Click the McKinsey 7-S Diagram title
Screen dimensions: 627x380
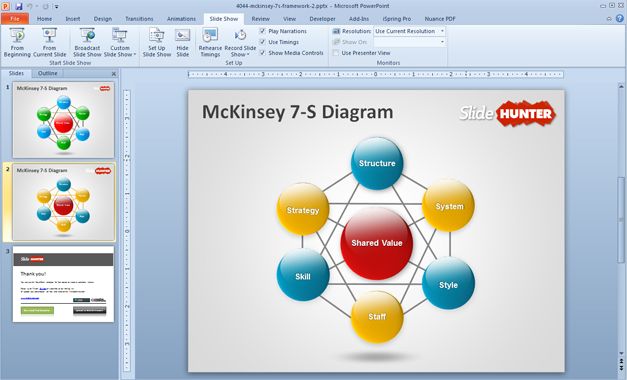pos(298,112)
